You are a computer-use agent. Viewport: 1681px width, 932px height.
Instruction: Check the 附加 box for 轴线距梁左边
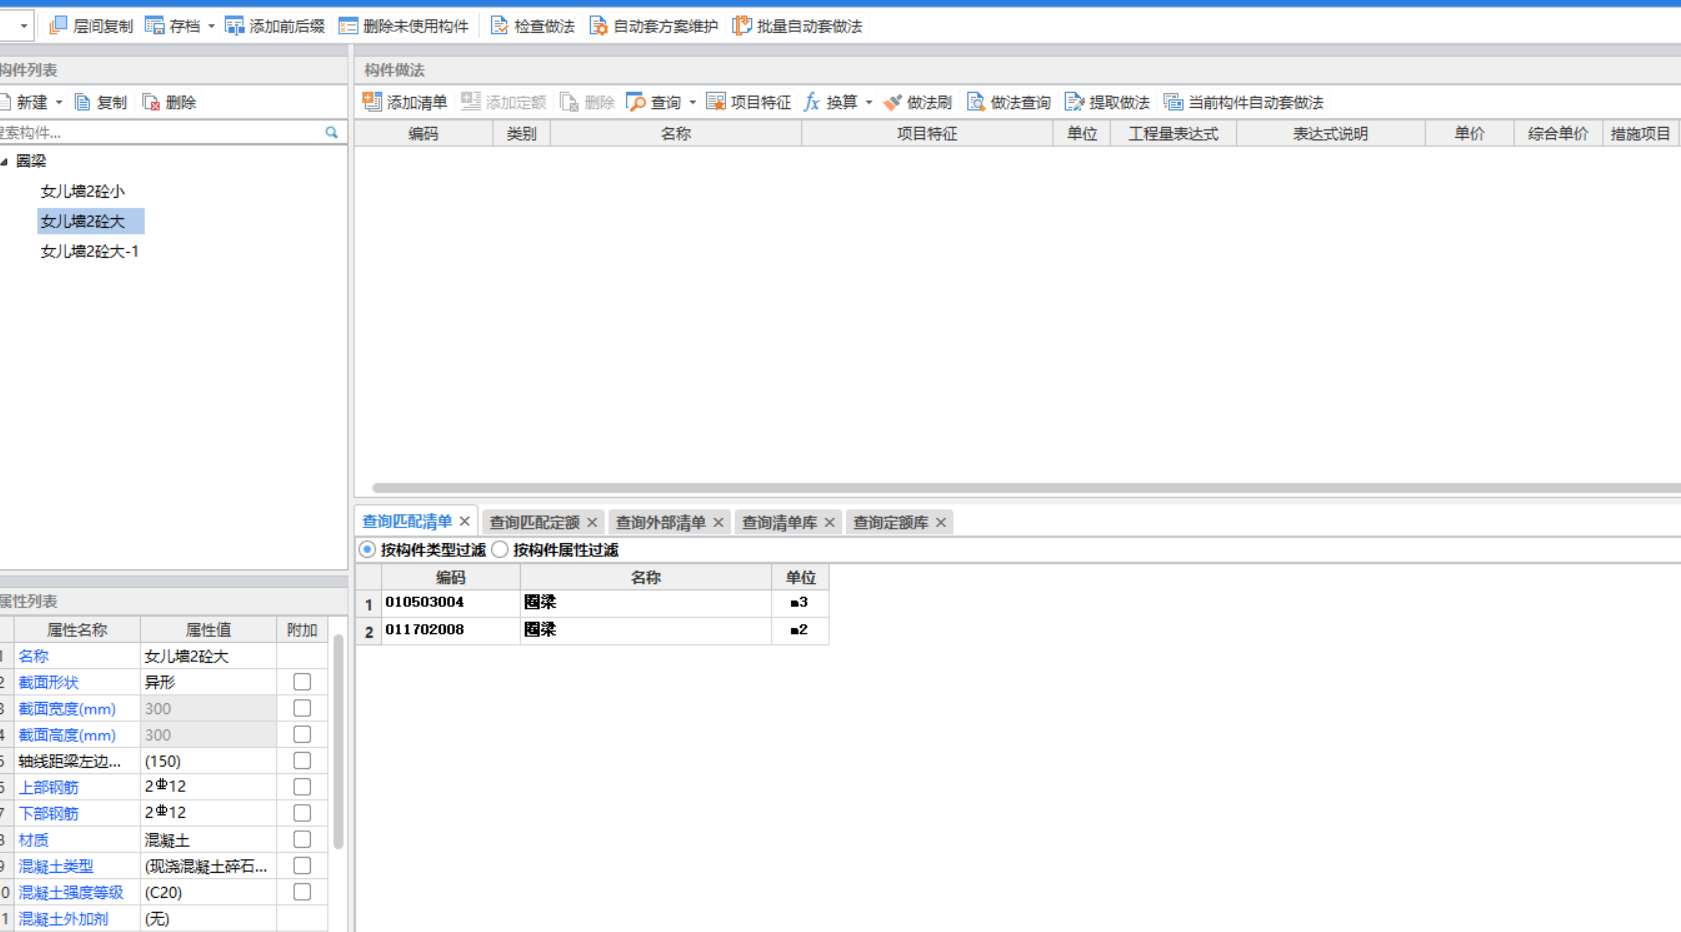pyautogui.click(x=302, y=761)
